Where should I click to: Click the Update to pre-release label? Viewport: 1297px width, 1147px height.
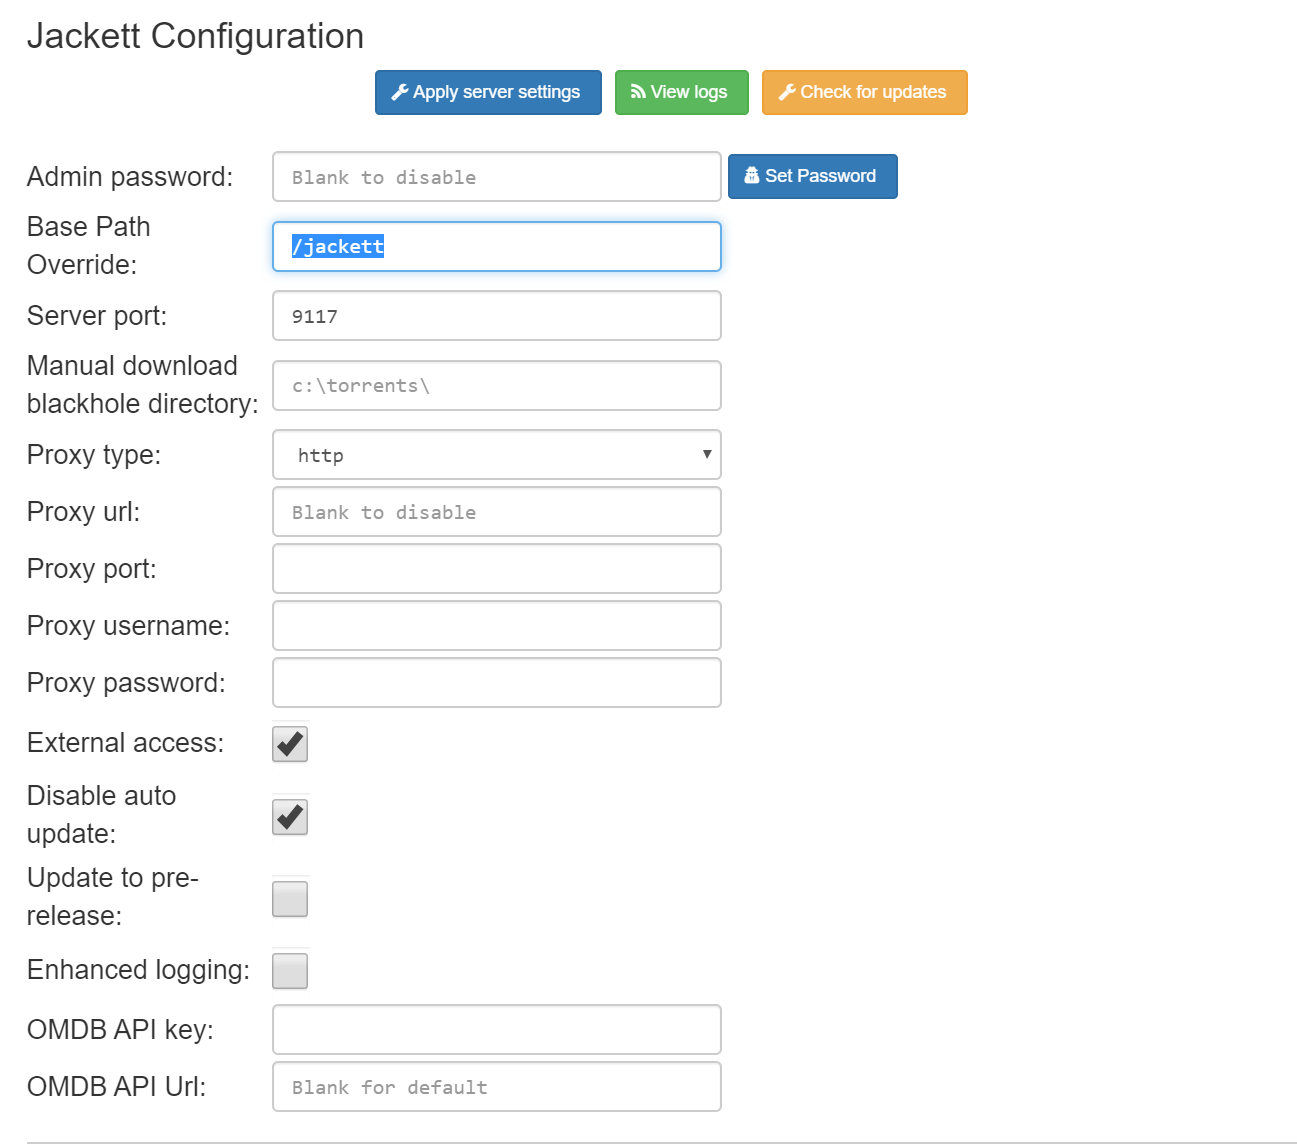point(113,897)
